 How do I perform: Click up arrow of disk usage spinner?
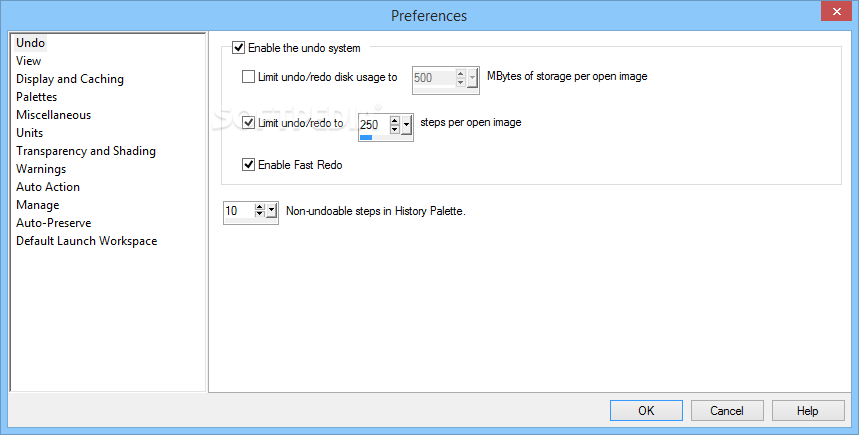pos(461,74)
